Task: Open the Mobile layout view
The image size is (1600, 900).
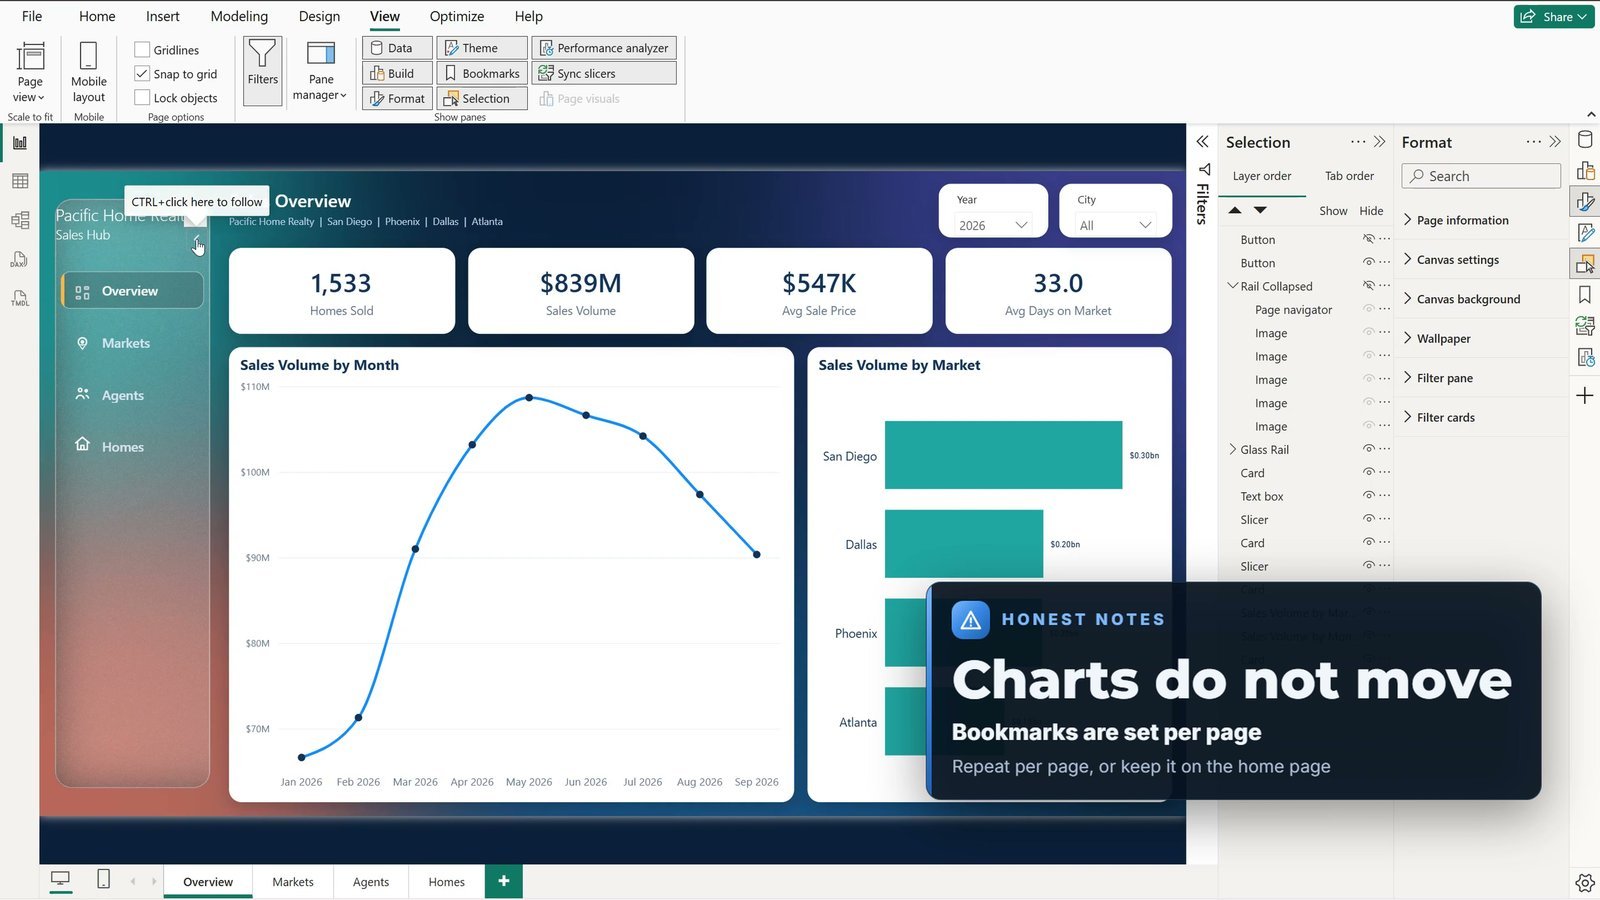Action: coord(88,73)
